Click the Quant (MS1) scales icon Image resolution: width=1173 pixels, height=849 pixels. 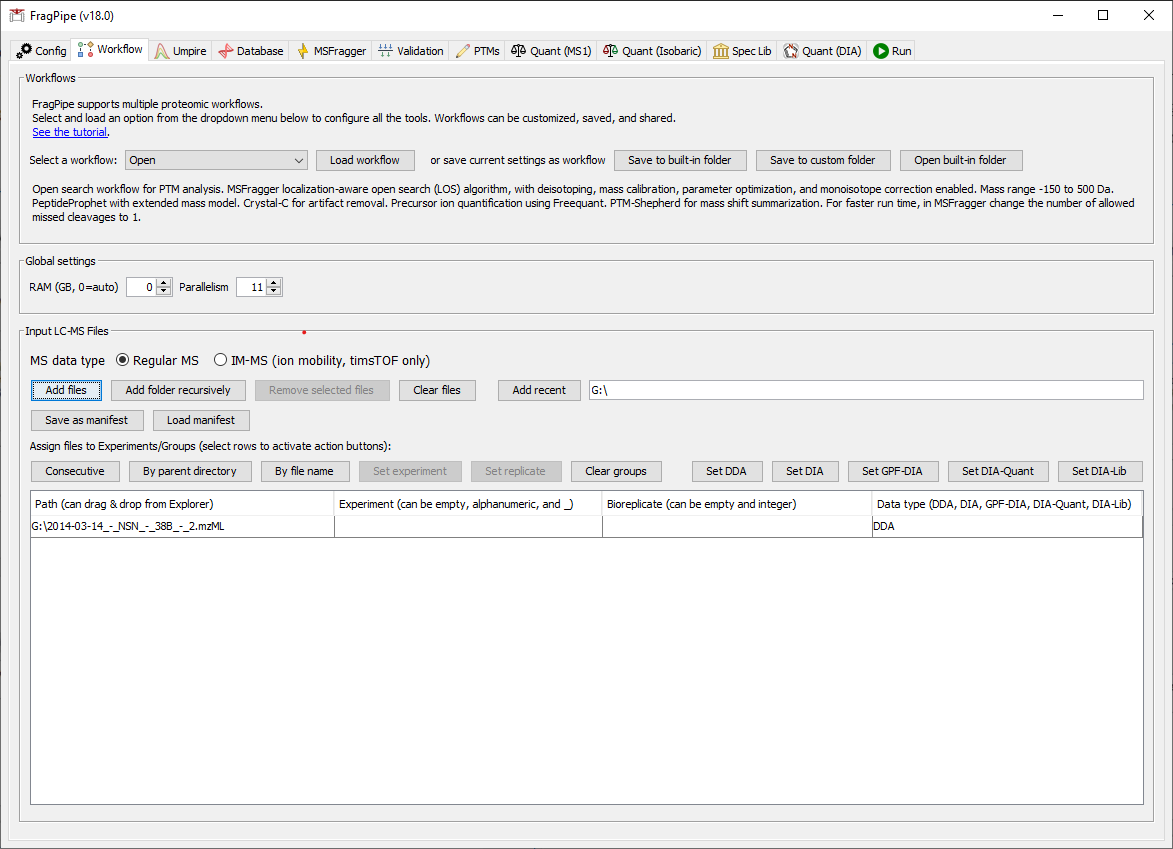coord(518,51)
